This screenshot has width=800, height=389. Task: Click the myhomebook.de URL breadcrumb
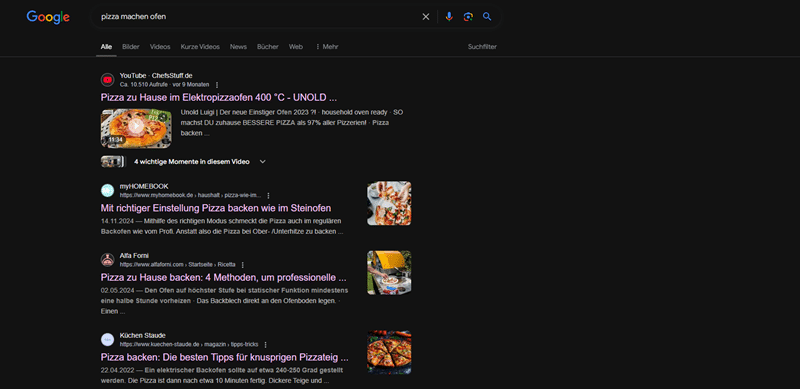pos(190,196)
